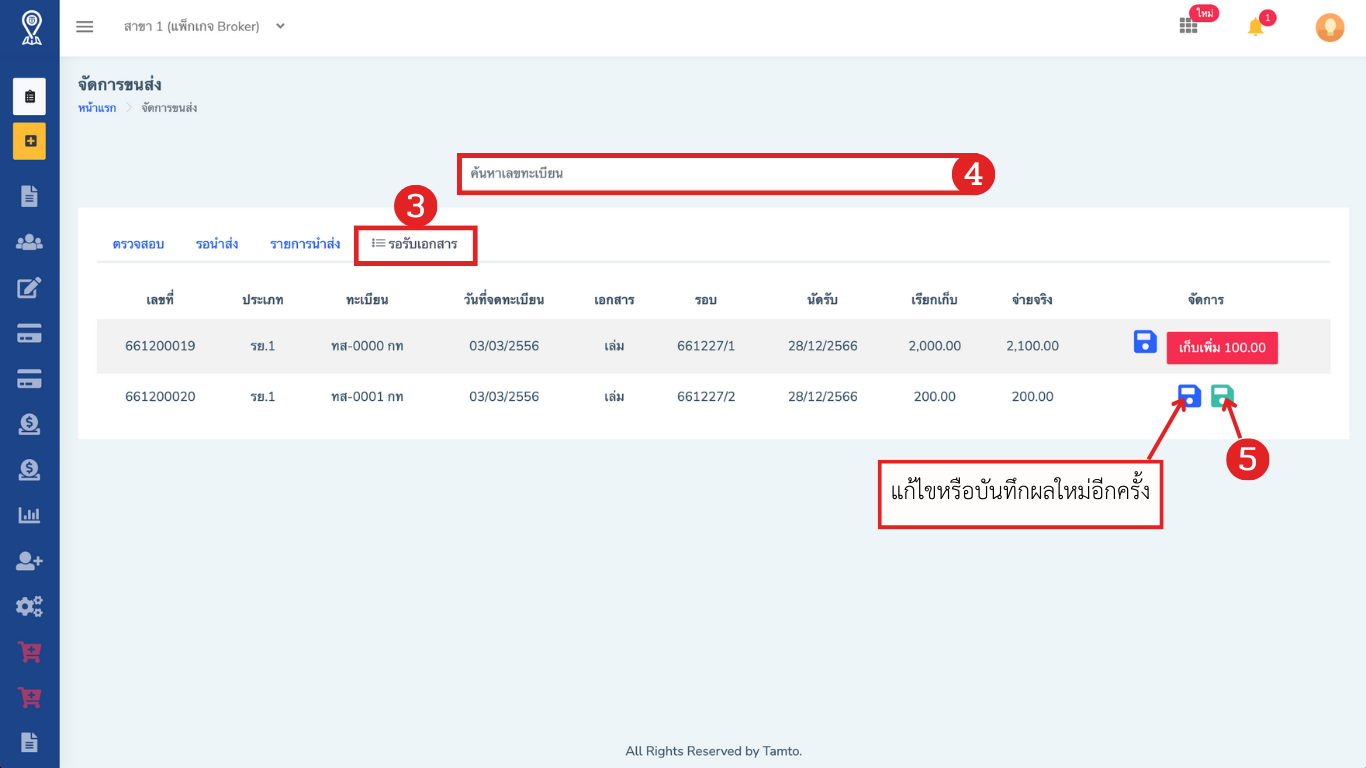Image resolution: width=1366 pixels, height=768 pixels.
Task: Open the users group sidebar icon
Action: [29, 242]
